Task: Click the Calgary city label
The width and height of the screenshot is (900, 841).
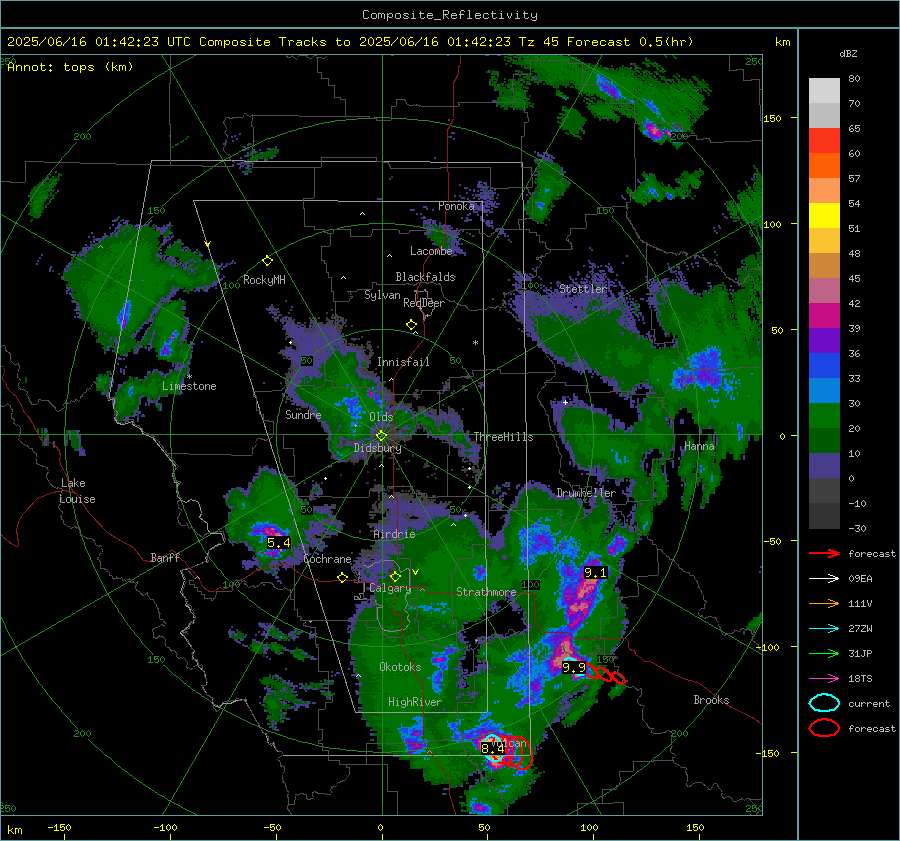Action: click(x=390, y=588)
